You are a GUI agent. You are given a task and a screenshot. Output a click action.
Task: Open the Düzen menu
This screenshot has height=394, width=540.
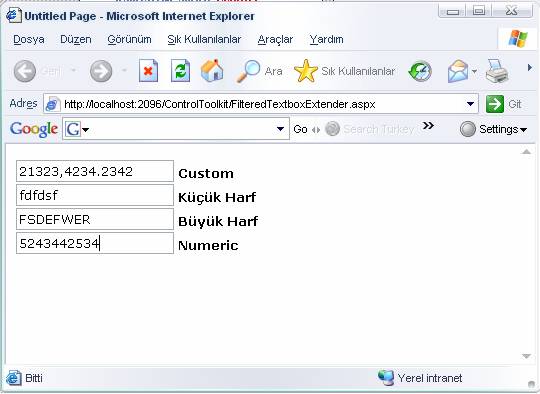pos(76,39)
